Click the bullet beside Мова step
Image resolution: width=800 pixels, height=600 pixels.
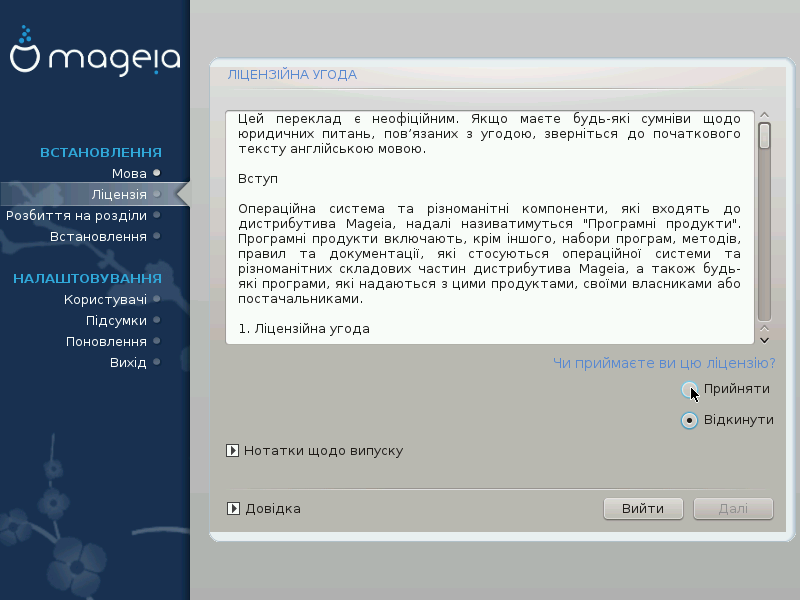click(157, 173)
